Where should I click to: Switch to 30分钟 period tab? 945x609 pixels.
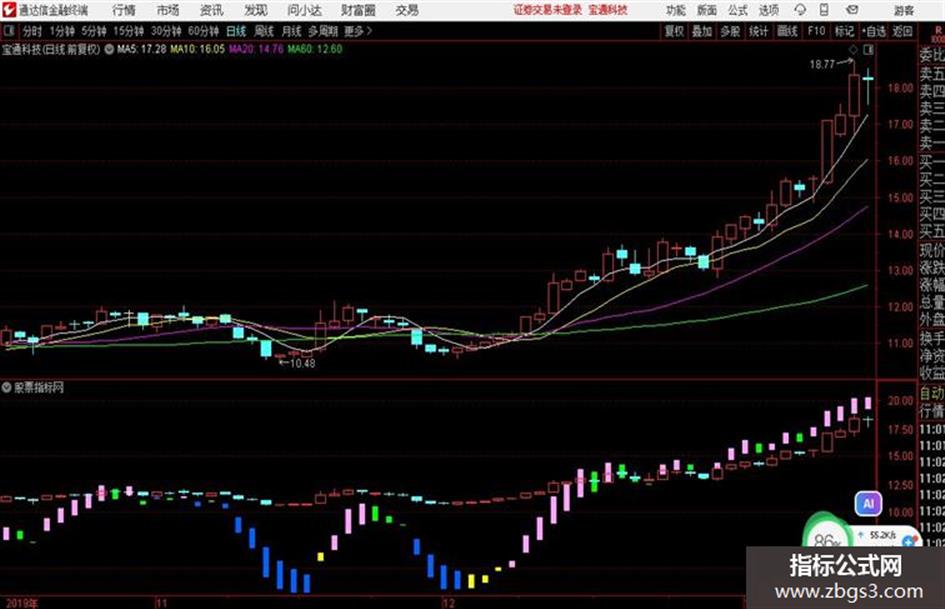click(x=166, y=31)
